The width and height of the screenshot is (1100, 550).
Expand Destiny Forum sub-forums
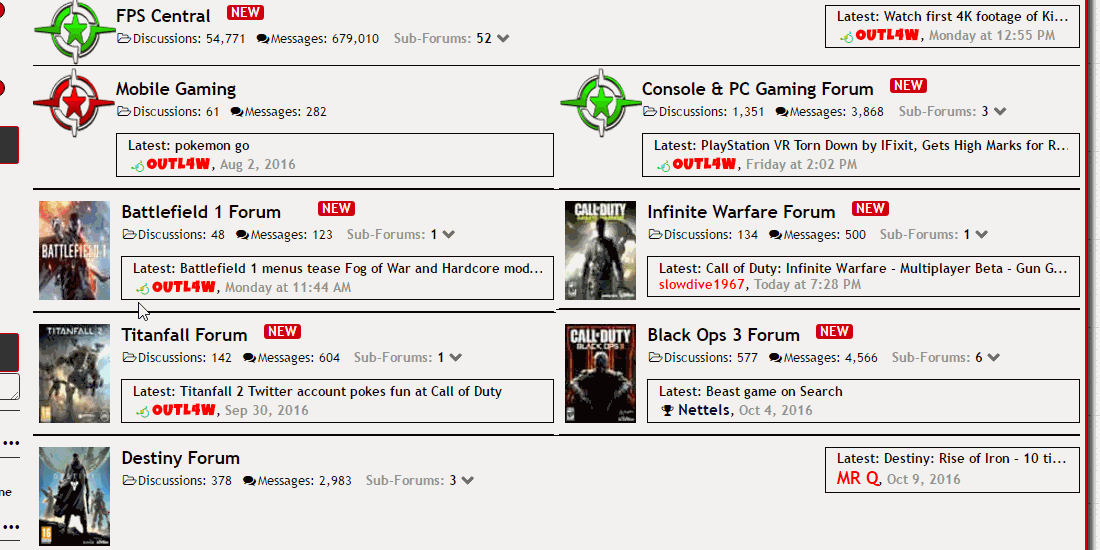pos(468,481)
